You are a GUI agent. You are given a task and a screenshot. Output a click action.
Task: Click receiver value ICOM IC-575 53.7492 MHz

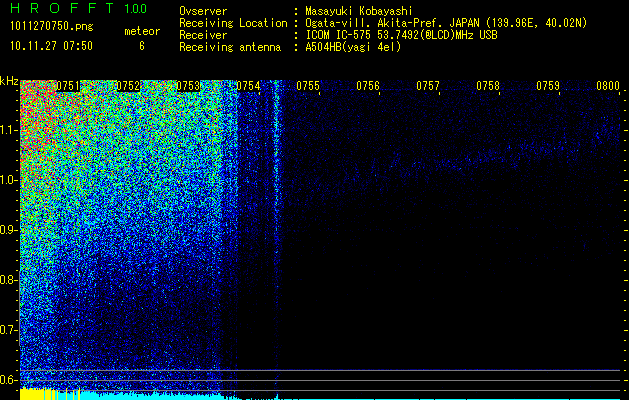(401, 35)
